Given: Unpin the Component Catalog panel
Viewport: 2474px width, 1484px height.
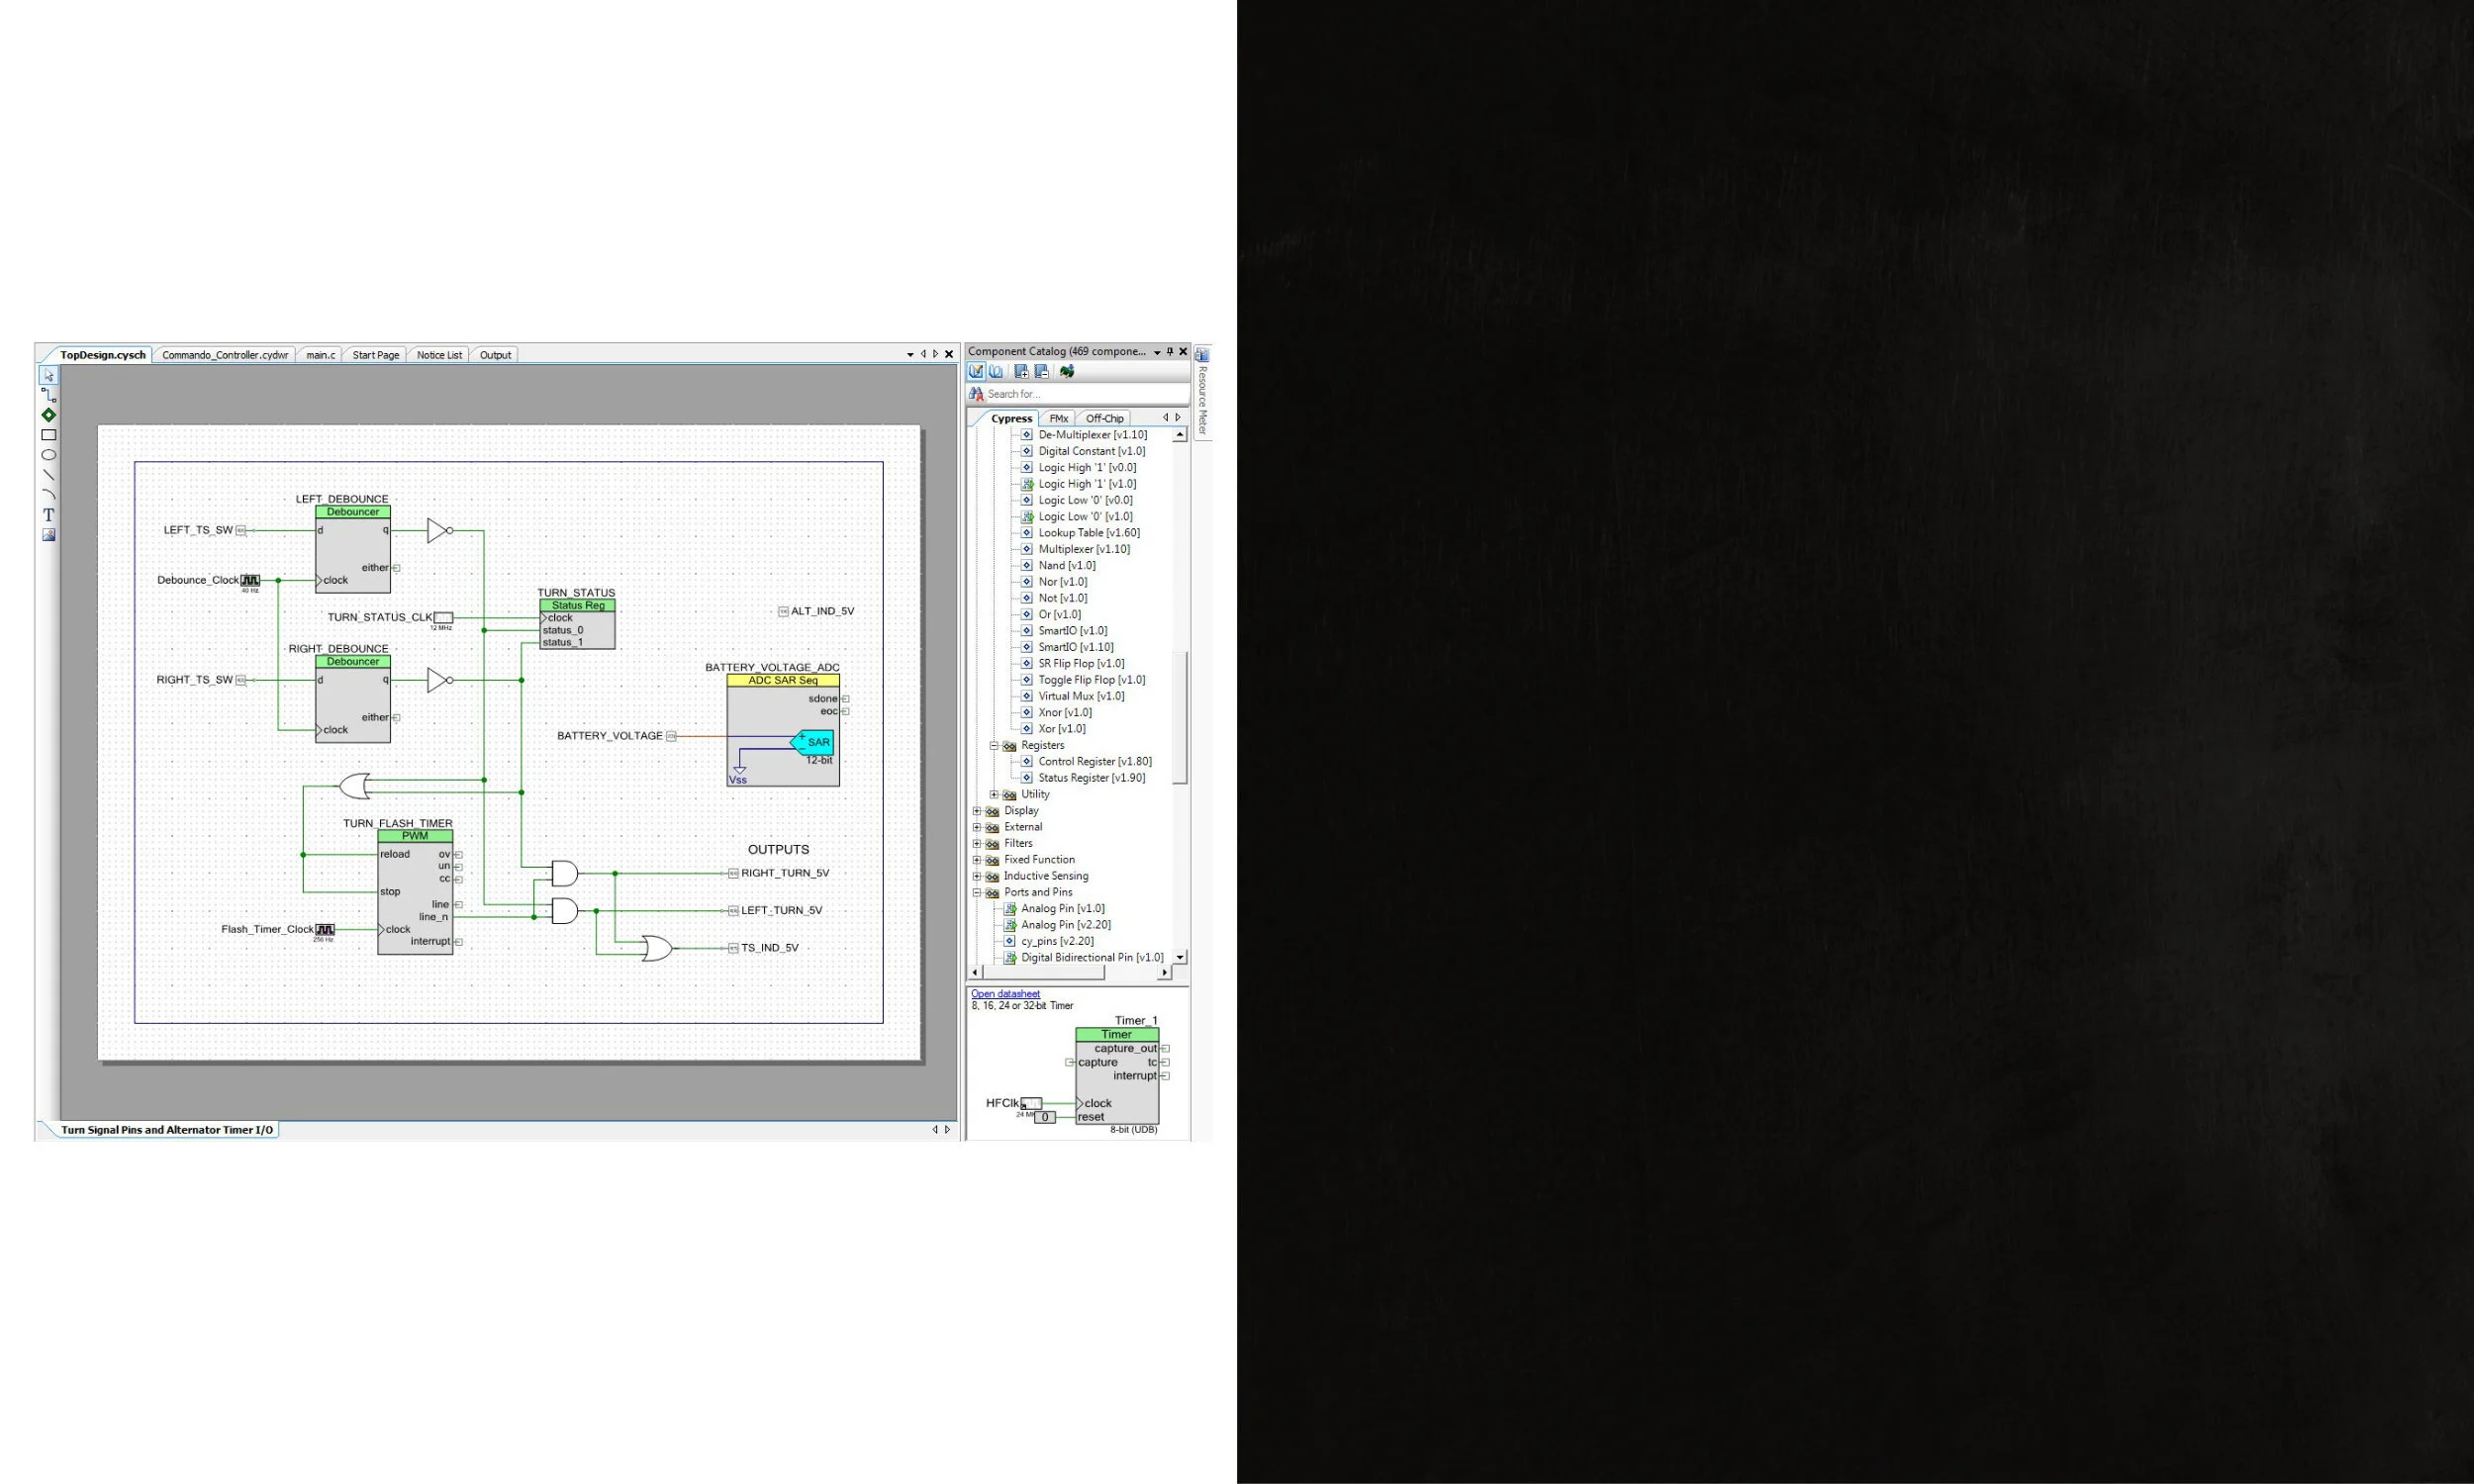Looking at the screenshot, I should click(1170, 352).
